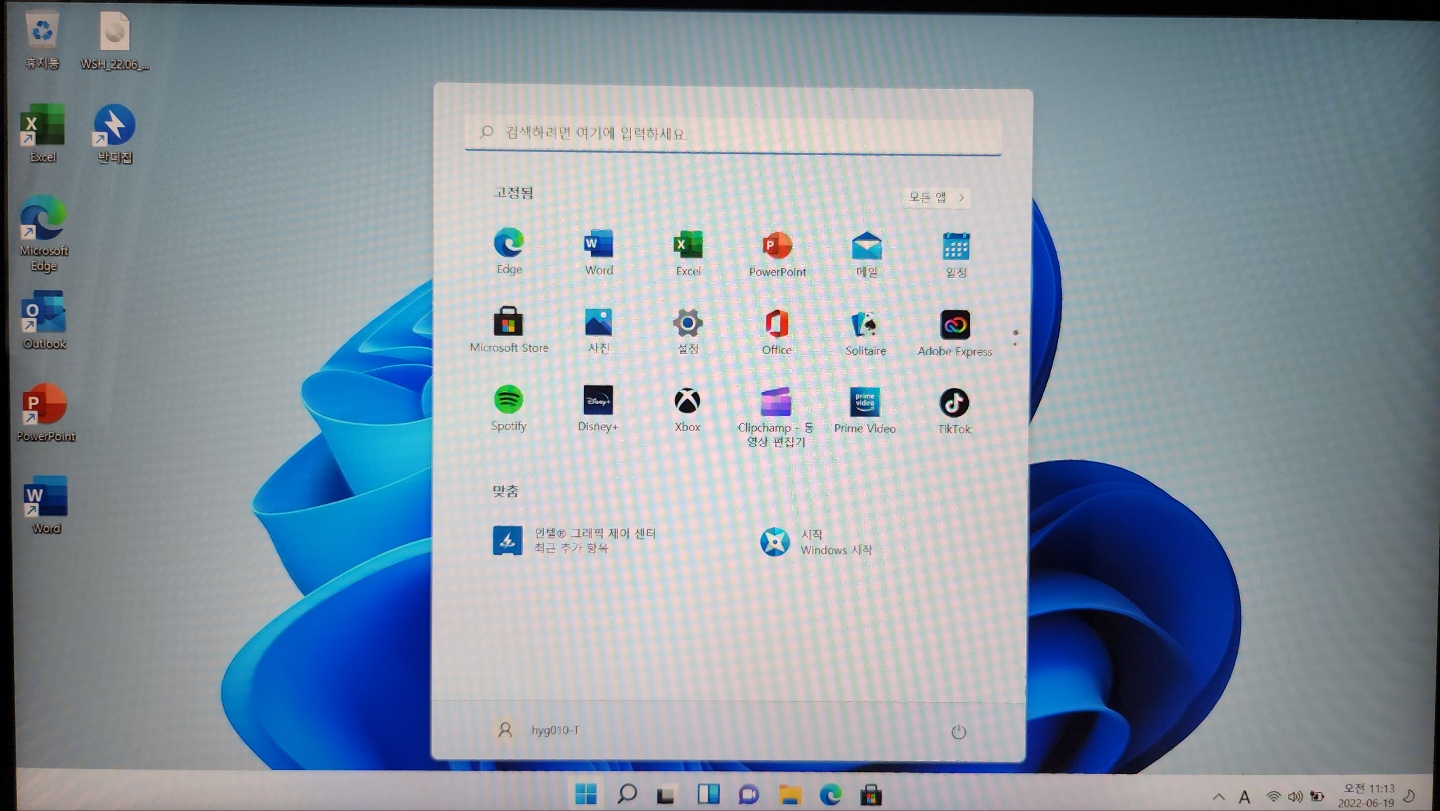Viewport: 1440px width, 811px height.
Task: Open the Prime Video pinned app
Action: coord(865,411)
